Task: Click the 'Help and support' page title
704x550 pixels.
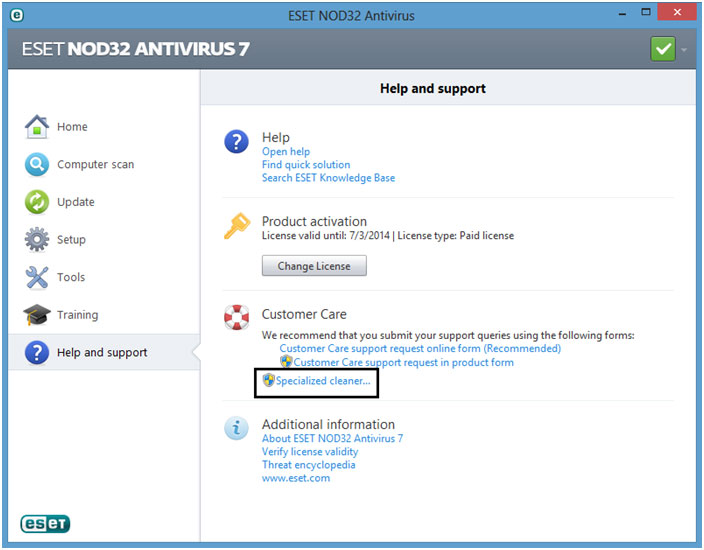Action: (x=433, y=88)
